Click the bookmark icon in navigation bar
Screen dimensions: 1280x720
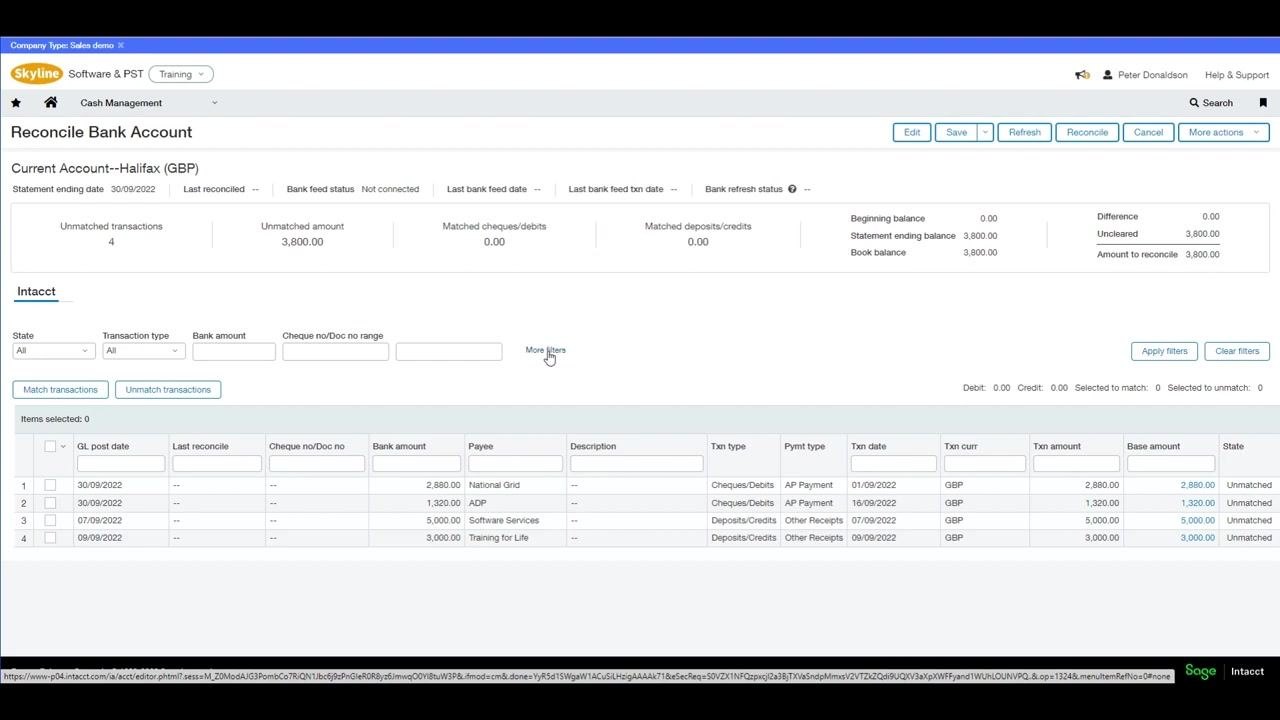(1263, 103)
